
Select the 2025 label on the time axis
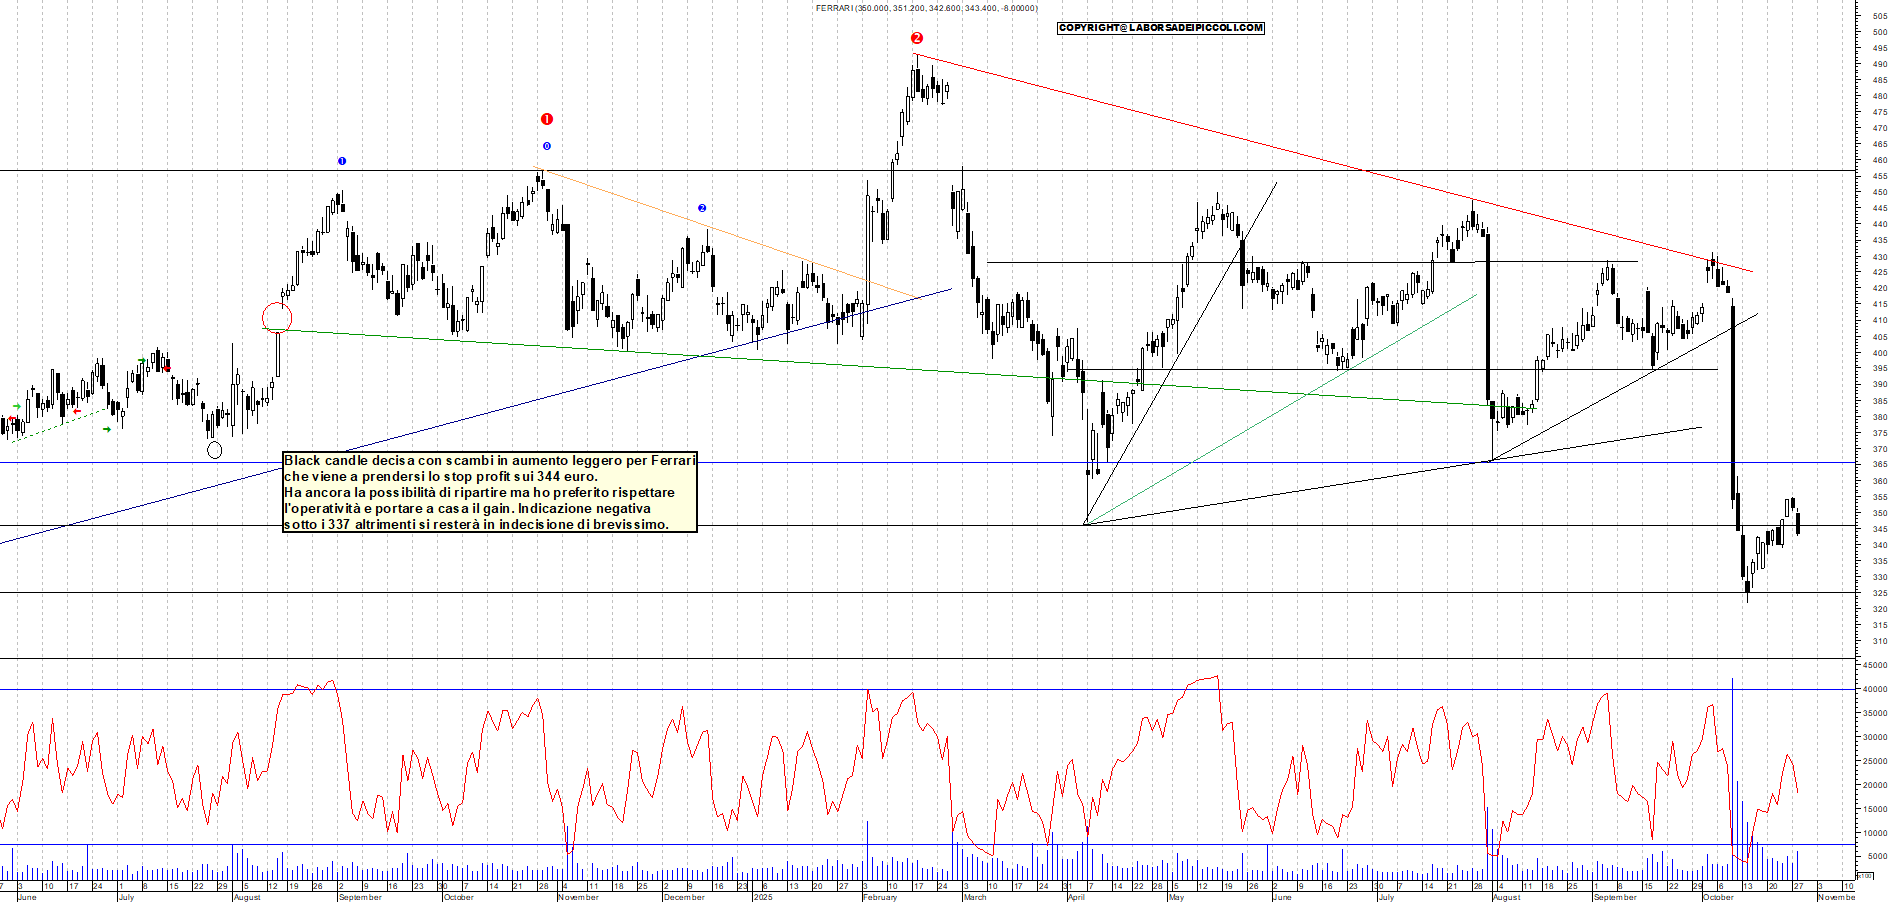point(762,896)
